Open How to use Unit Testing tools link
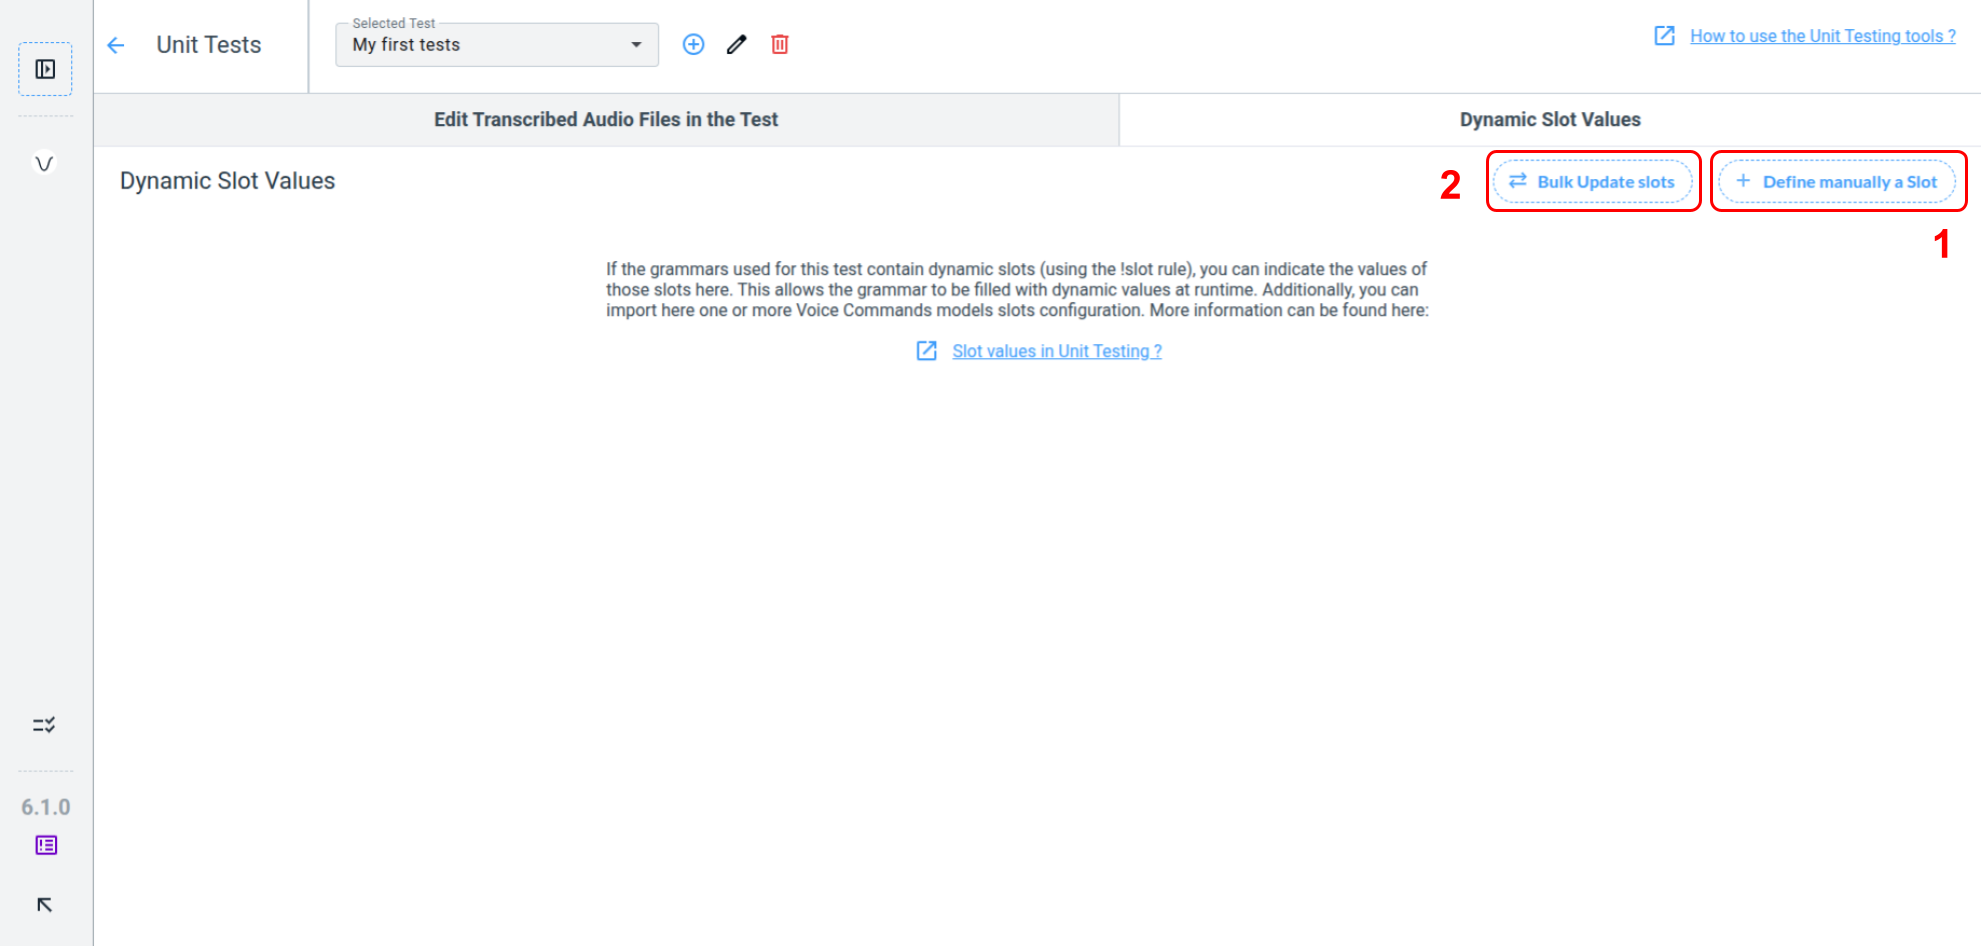The width and height of the screenshot is (1982, 946). click(1822, 36)
